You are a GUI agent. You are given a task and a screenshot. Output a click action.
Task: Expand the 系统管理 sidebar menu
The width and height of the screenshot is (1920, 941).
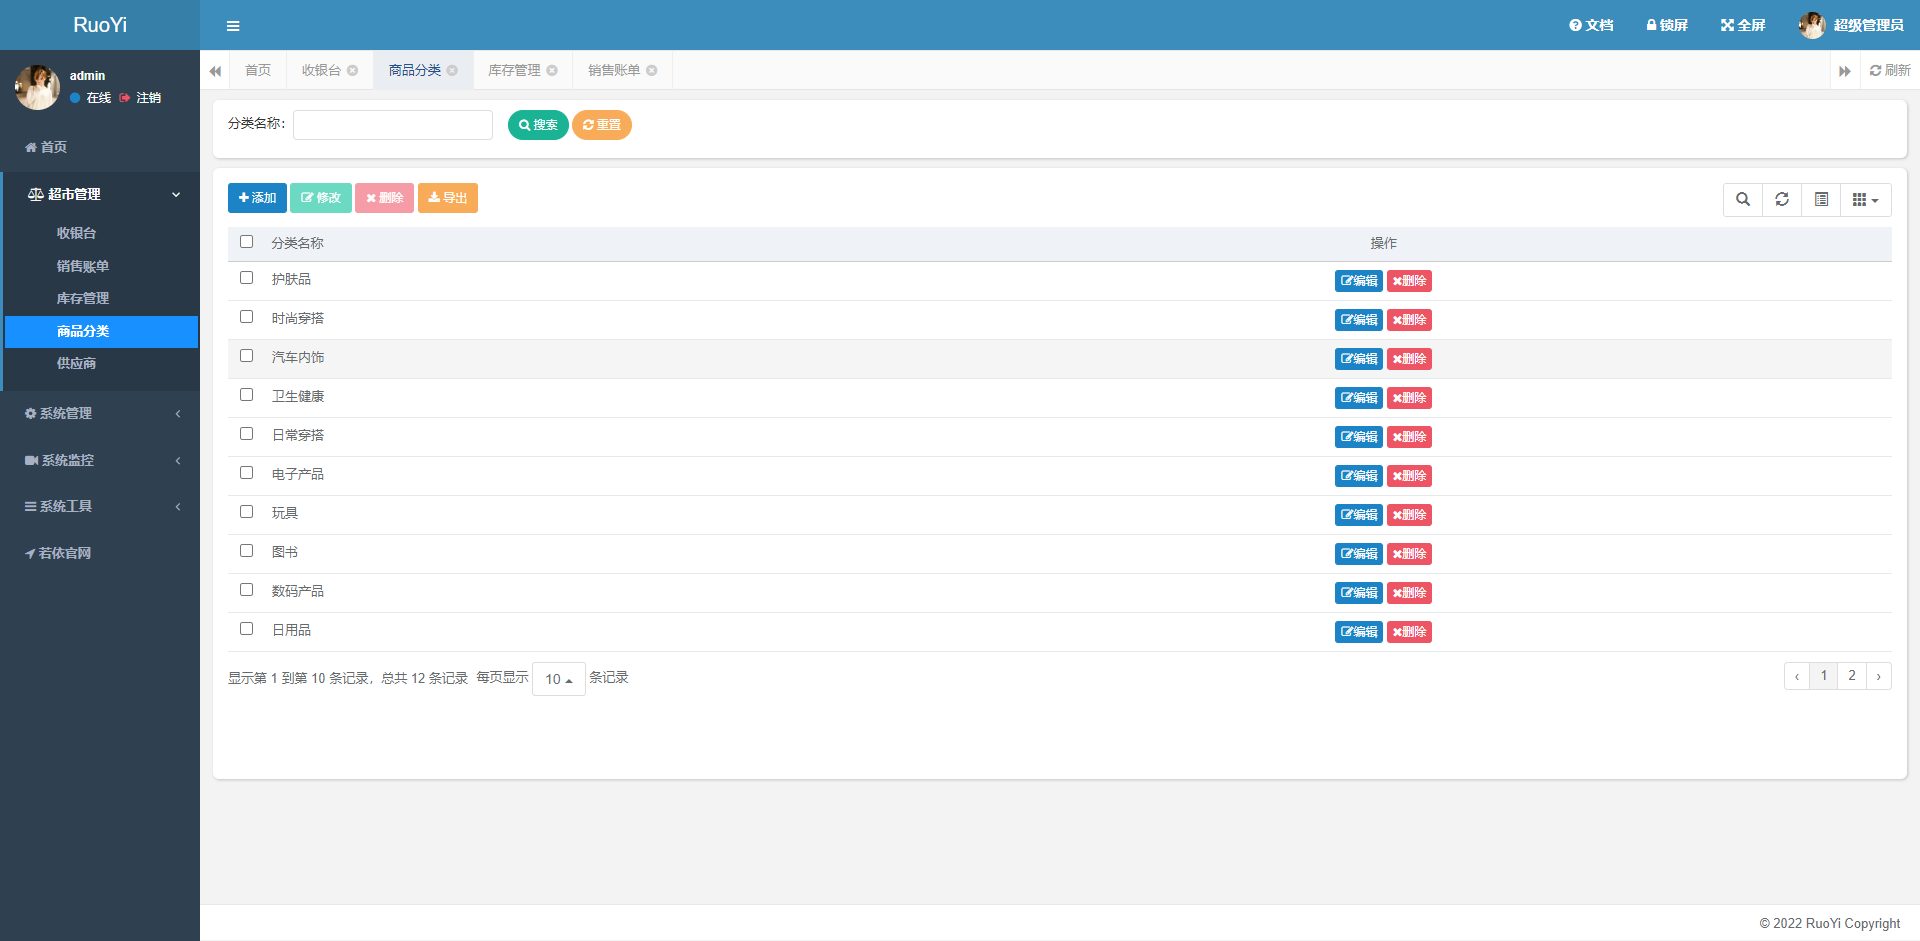[x=100, y=413]
